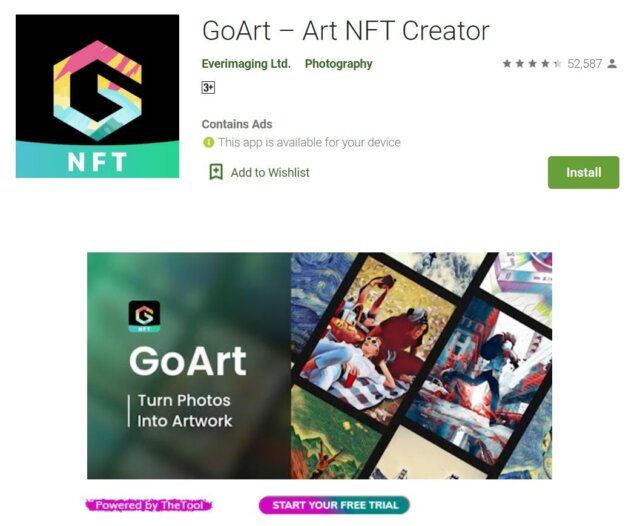Open the picnic artwork thumbnail in banner
640x526 pixels.
(378, 340)
